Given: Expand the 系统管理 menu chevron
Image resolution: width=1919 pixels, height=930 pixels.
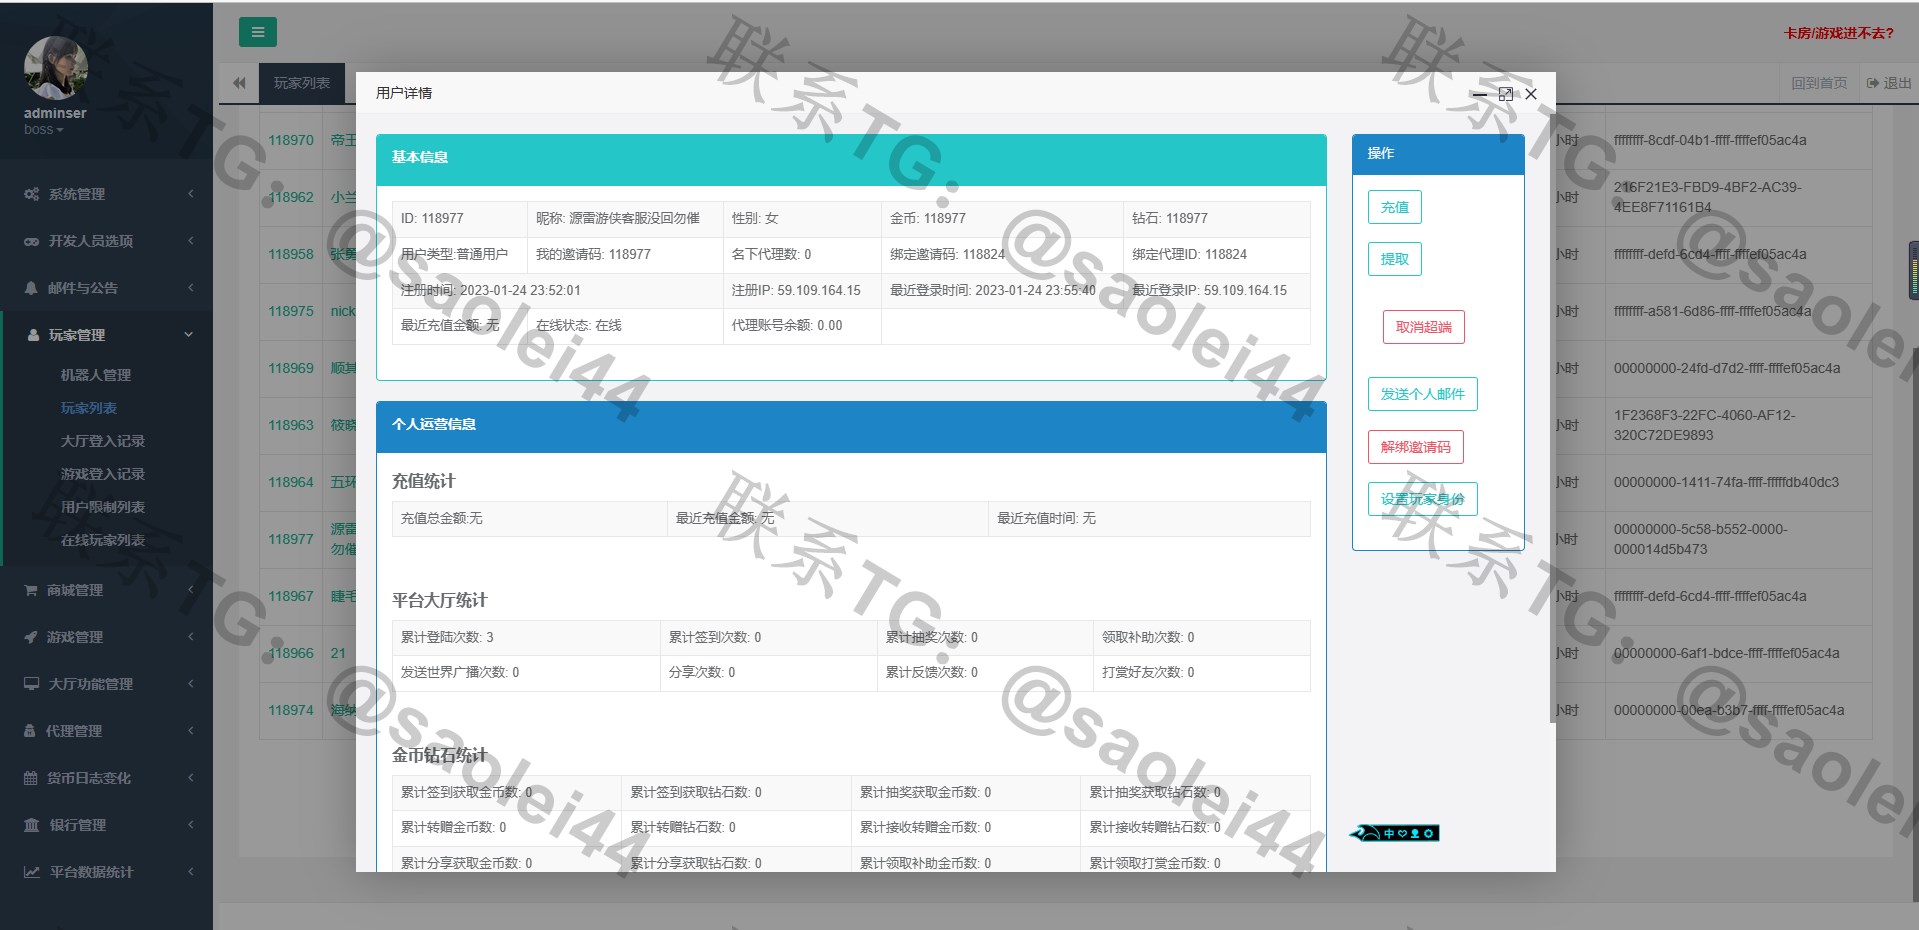Looking at the screenshot, I should point(190,194).
